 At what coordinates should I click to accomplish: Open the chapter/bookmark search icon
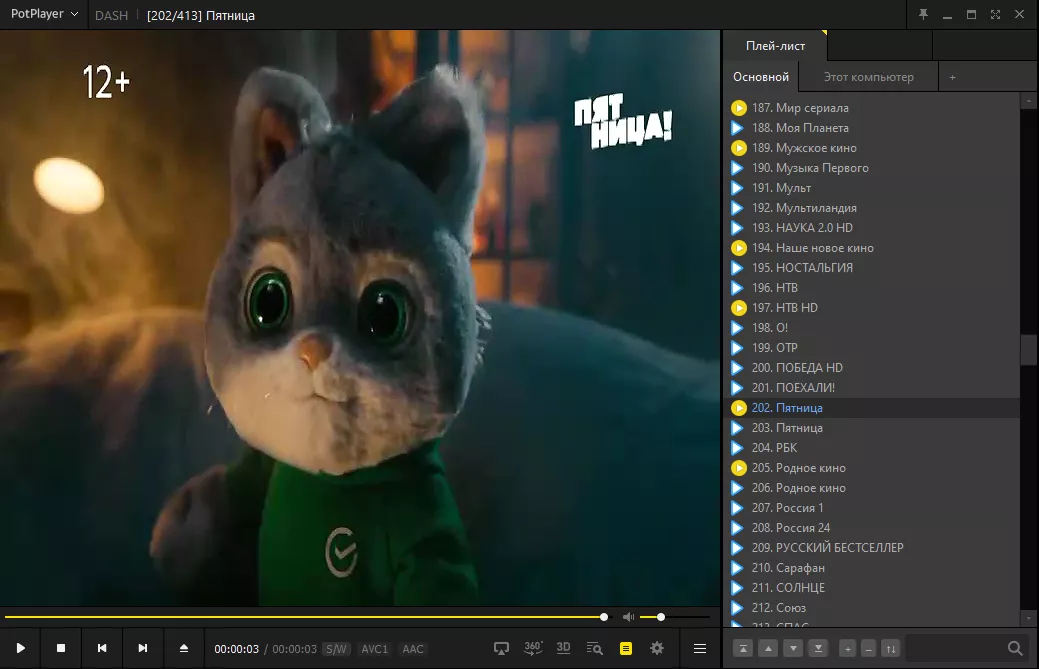click(594, 648)
